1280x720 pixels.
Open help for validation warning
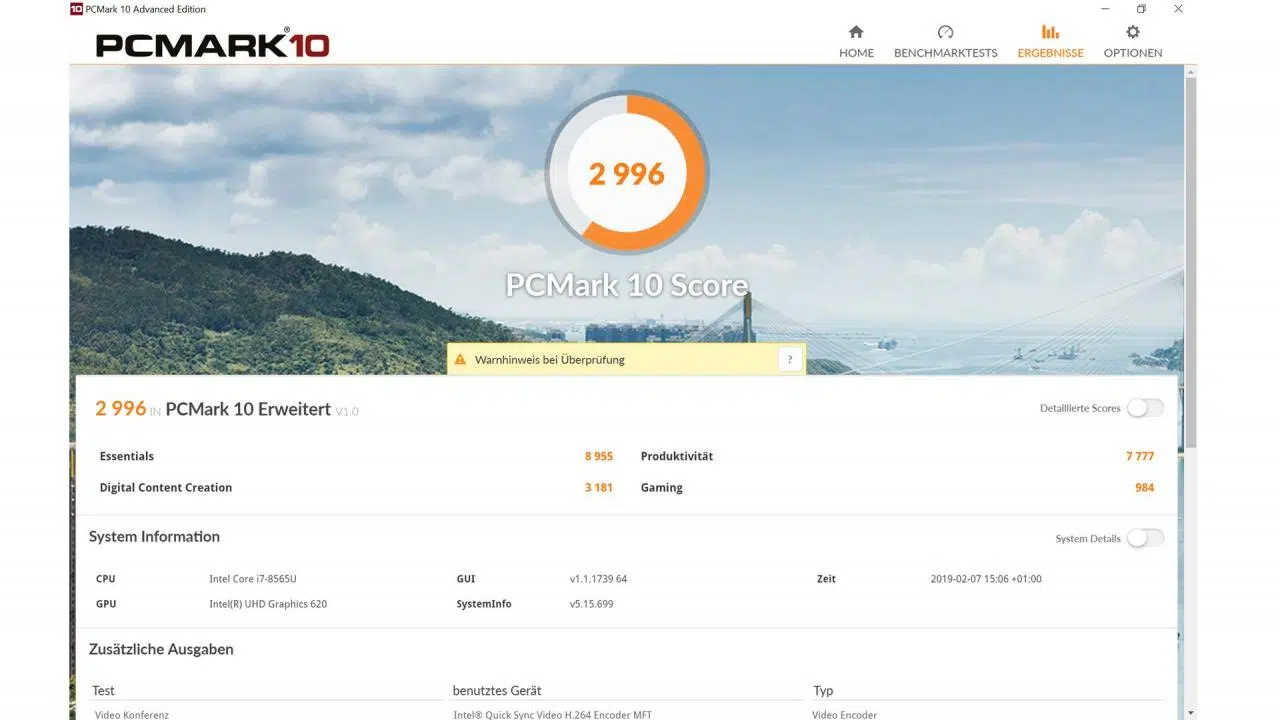click(790, 359)
